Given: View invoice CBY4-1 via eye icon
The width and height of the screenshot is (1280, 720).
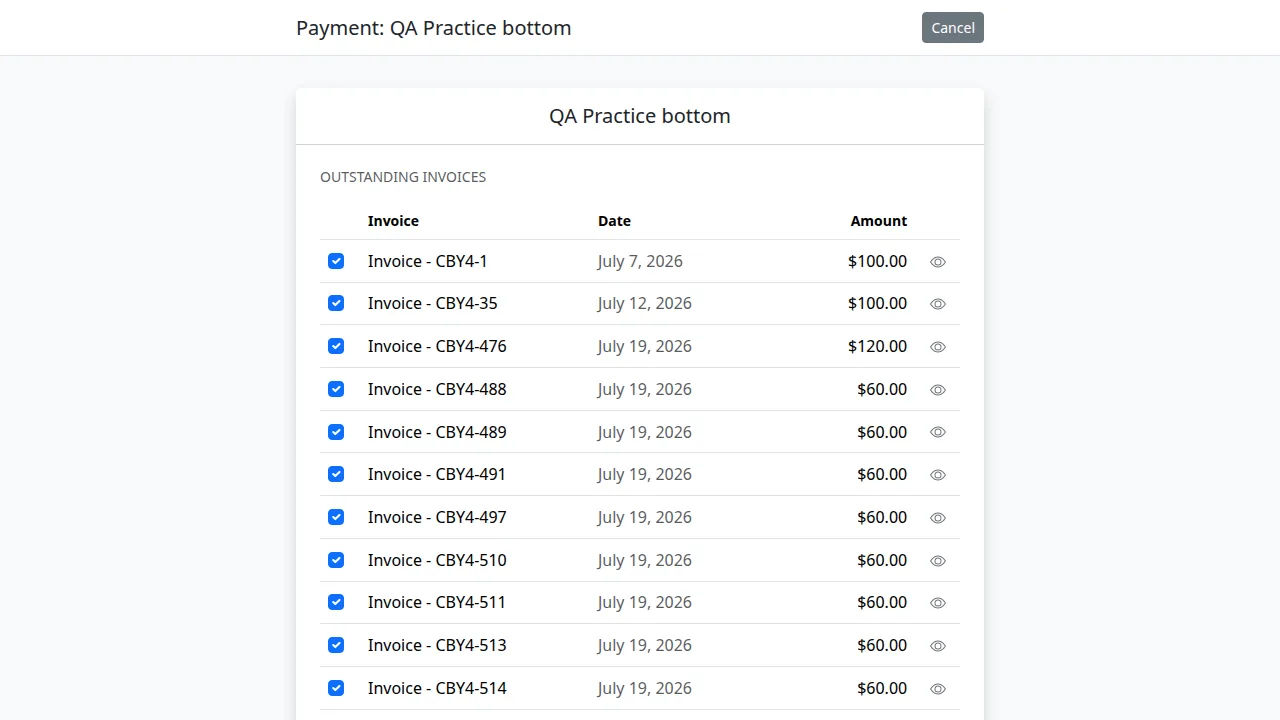Looking at the screenshot, I should (938, 262).
